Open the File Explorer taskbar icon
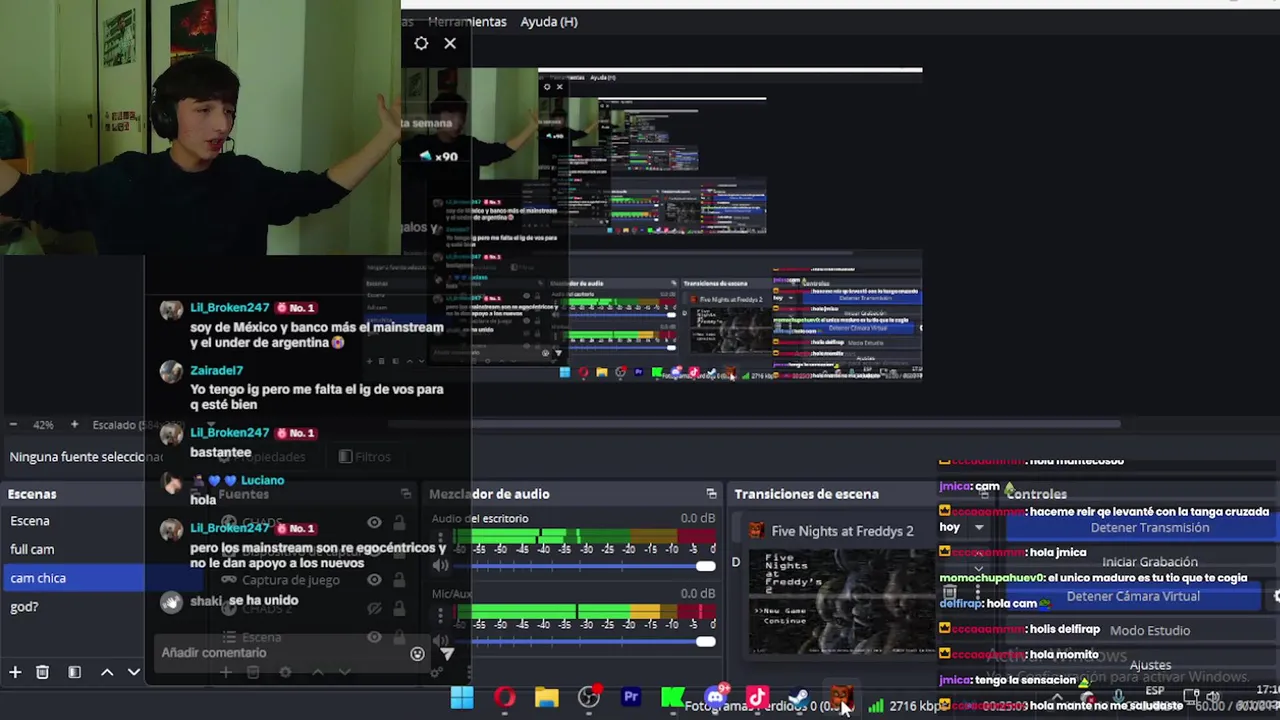The height and width of the screenshot is (720, 1280). tap(546, 697)
